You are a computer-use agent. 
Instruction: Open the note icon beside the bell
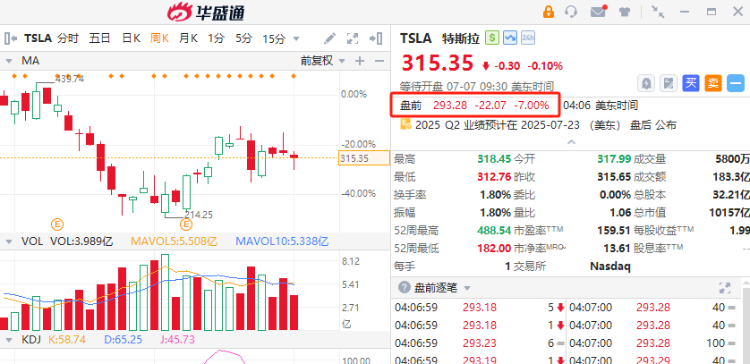tap(668, 83)
